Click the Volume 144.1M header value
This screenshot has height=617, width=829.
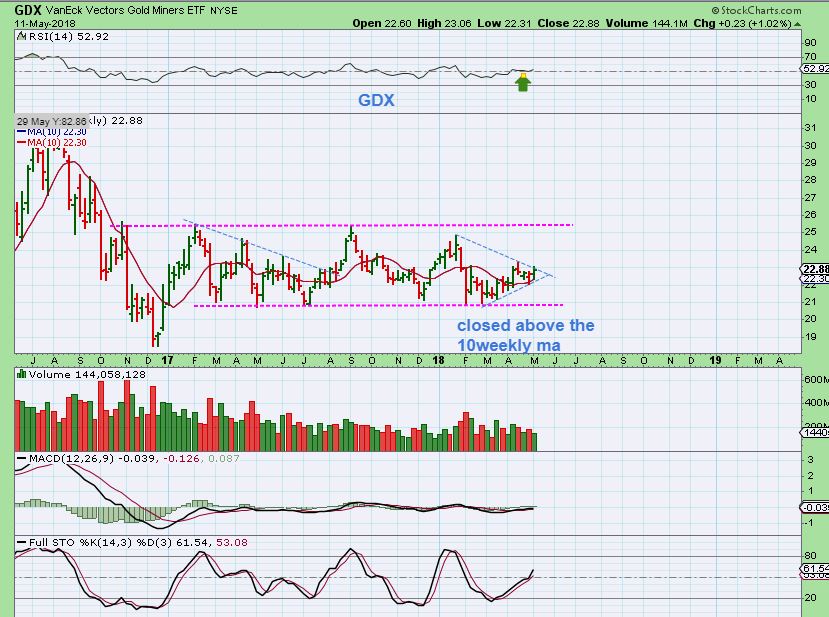tap(647, 23)
